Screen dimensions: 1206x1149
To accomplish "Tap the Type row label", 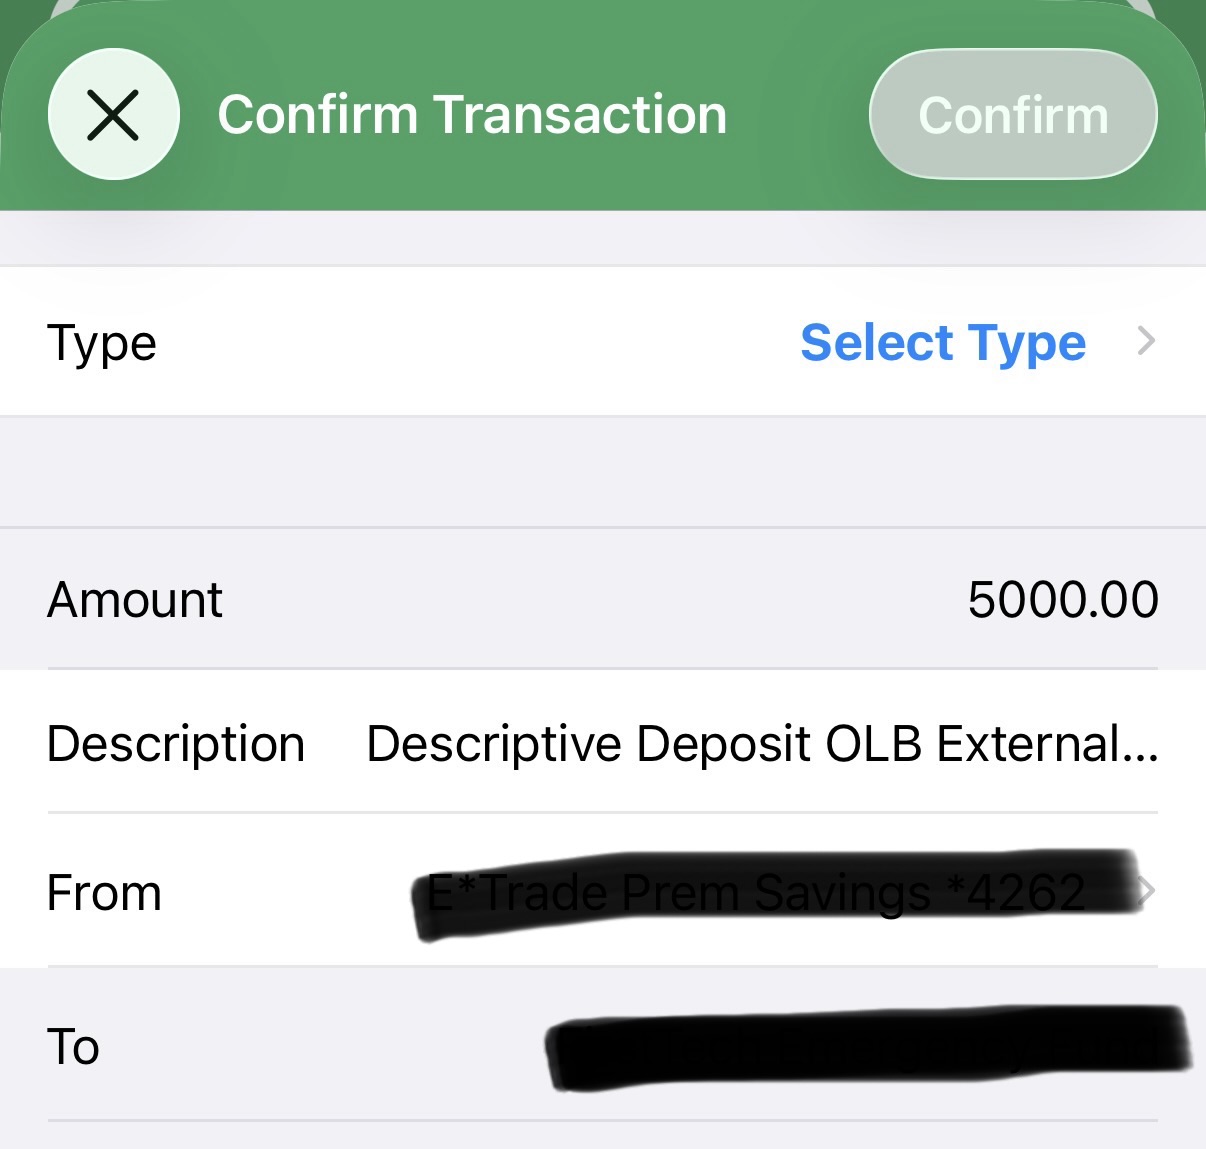I will tap(101, 343).
